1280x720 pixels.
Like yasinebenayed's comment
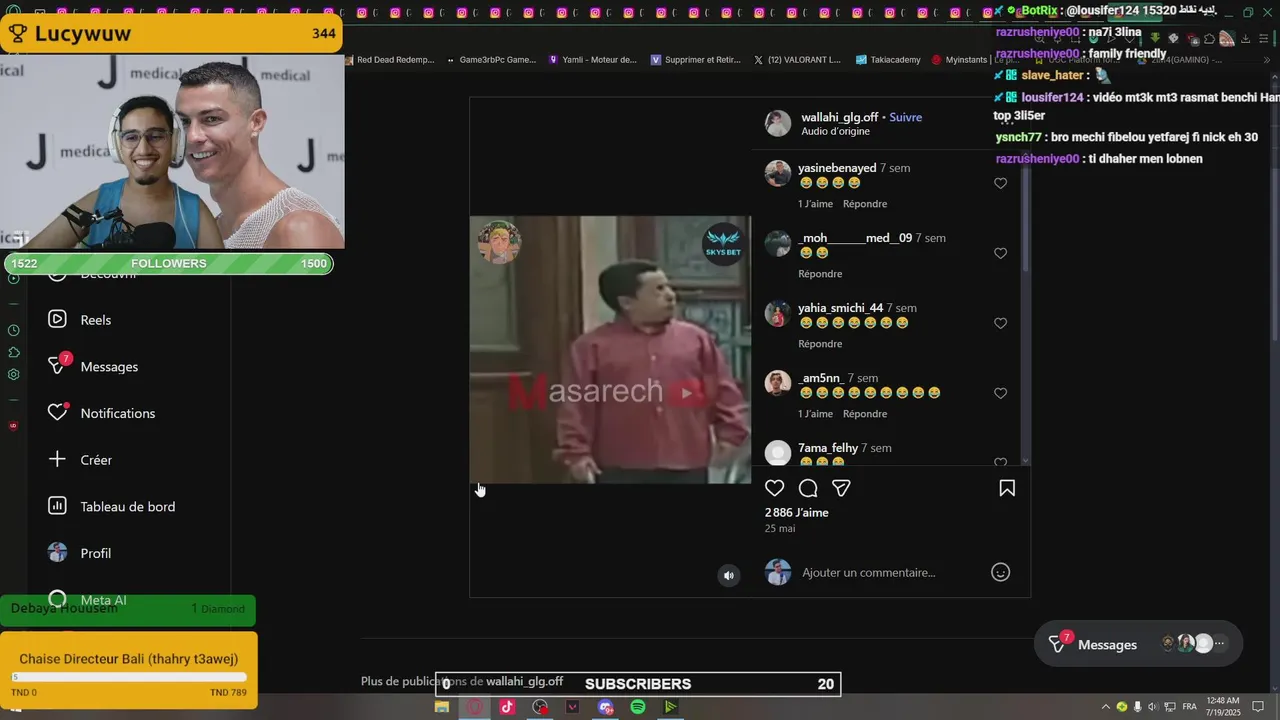click(1000, 183)
